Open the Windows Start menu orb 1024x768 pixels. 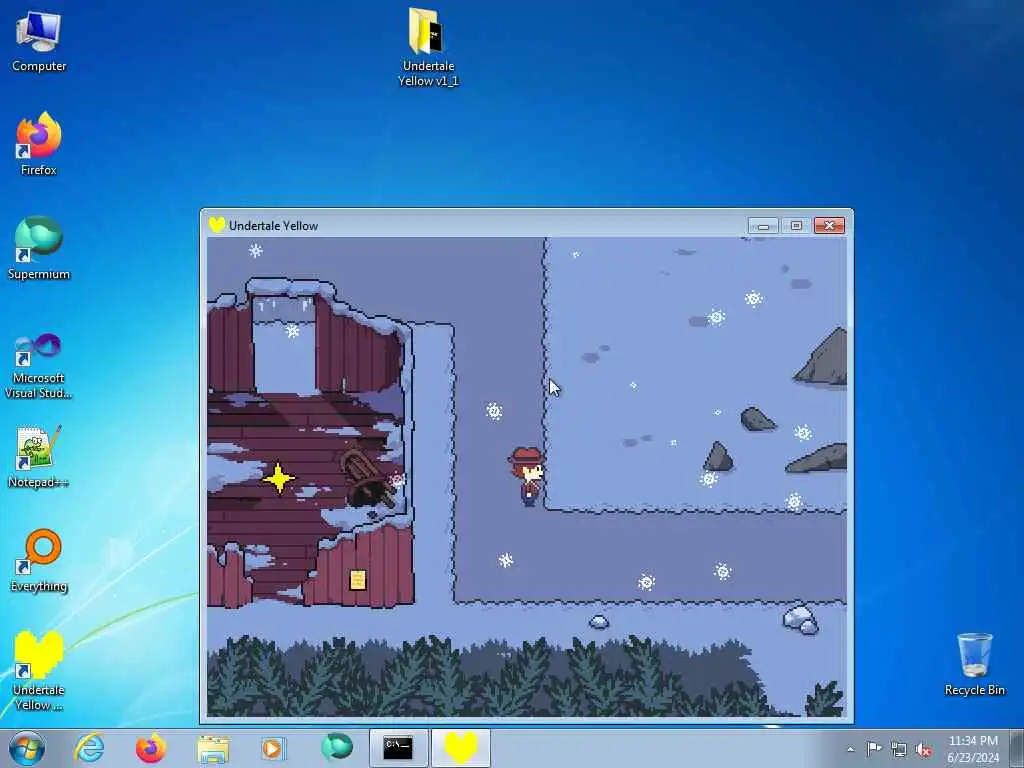(x=27, y=748)
